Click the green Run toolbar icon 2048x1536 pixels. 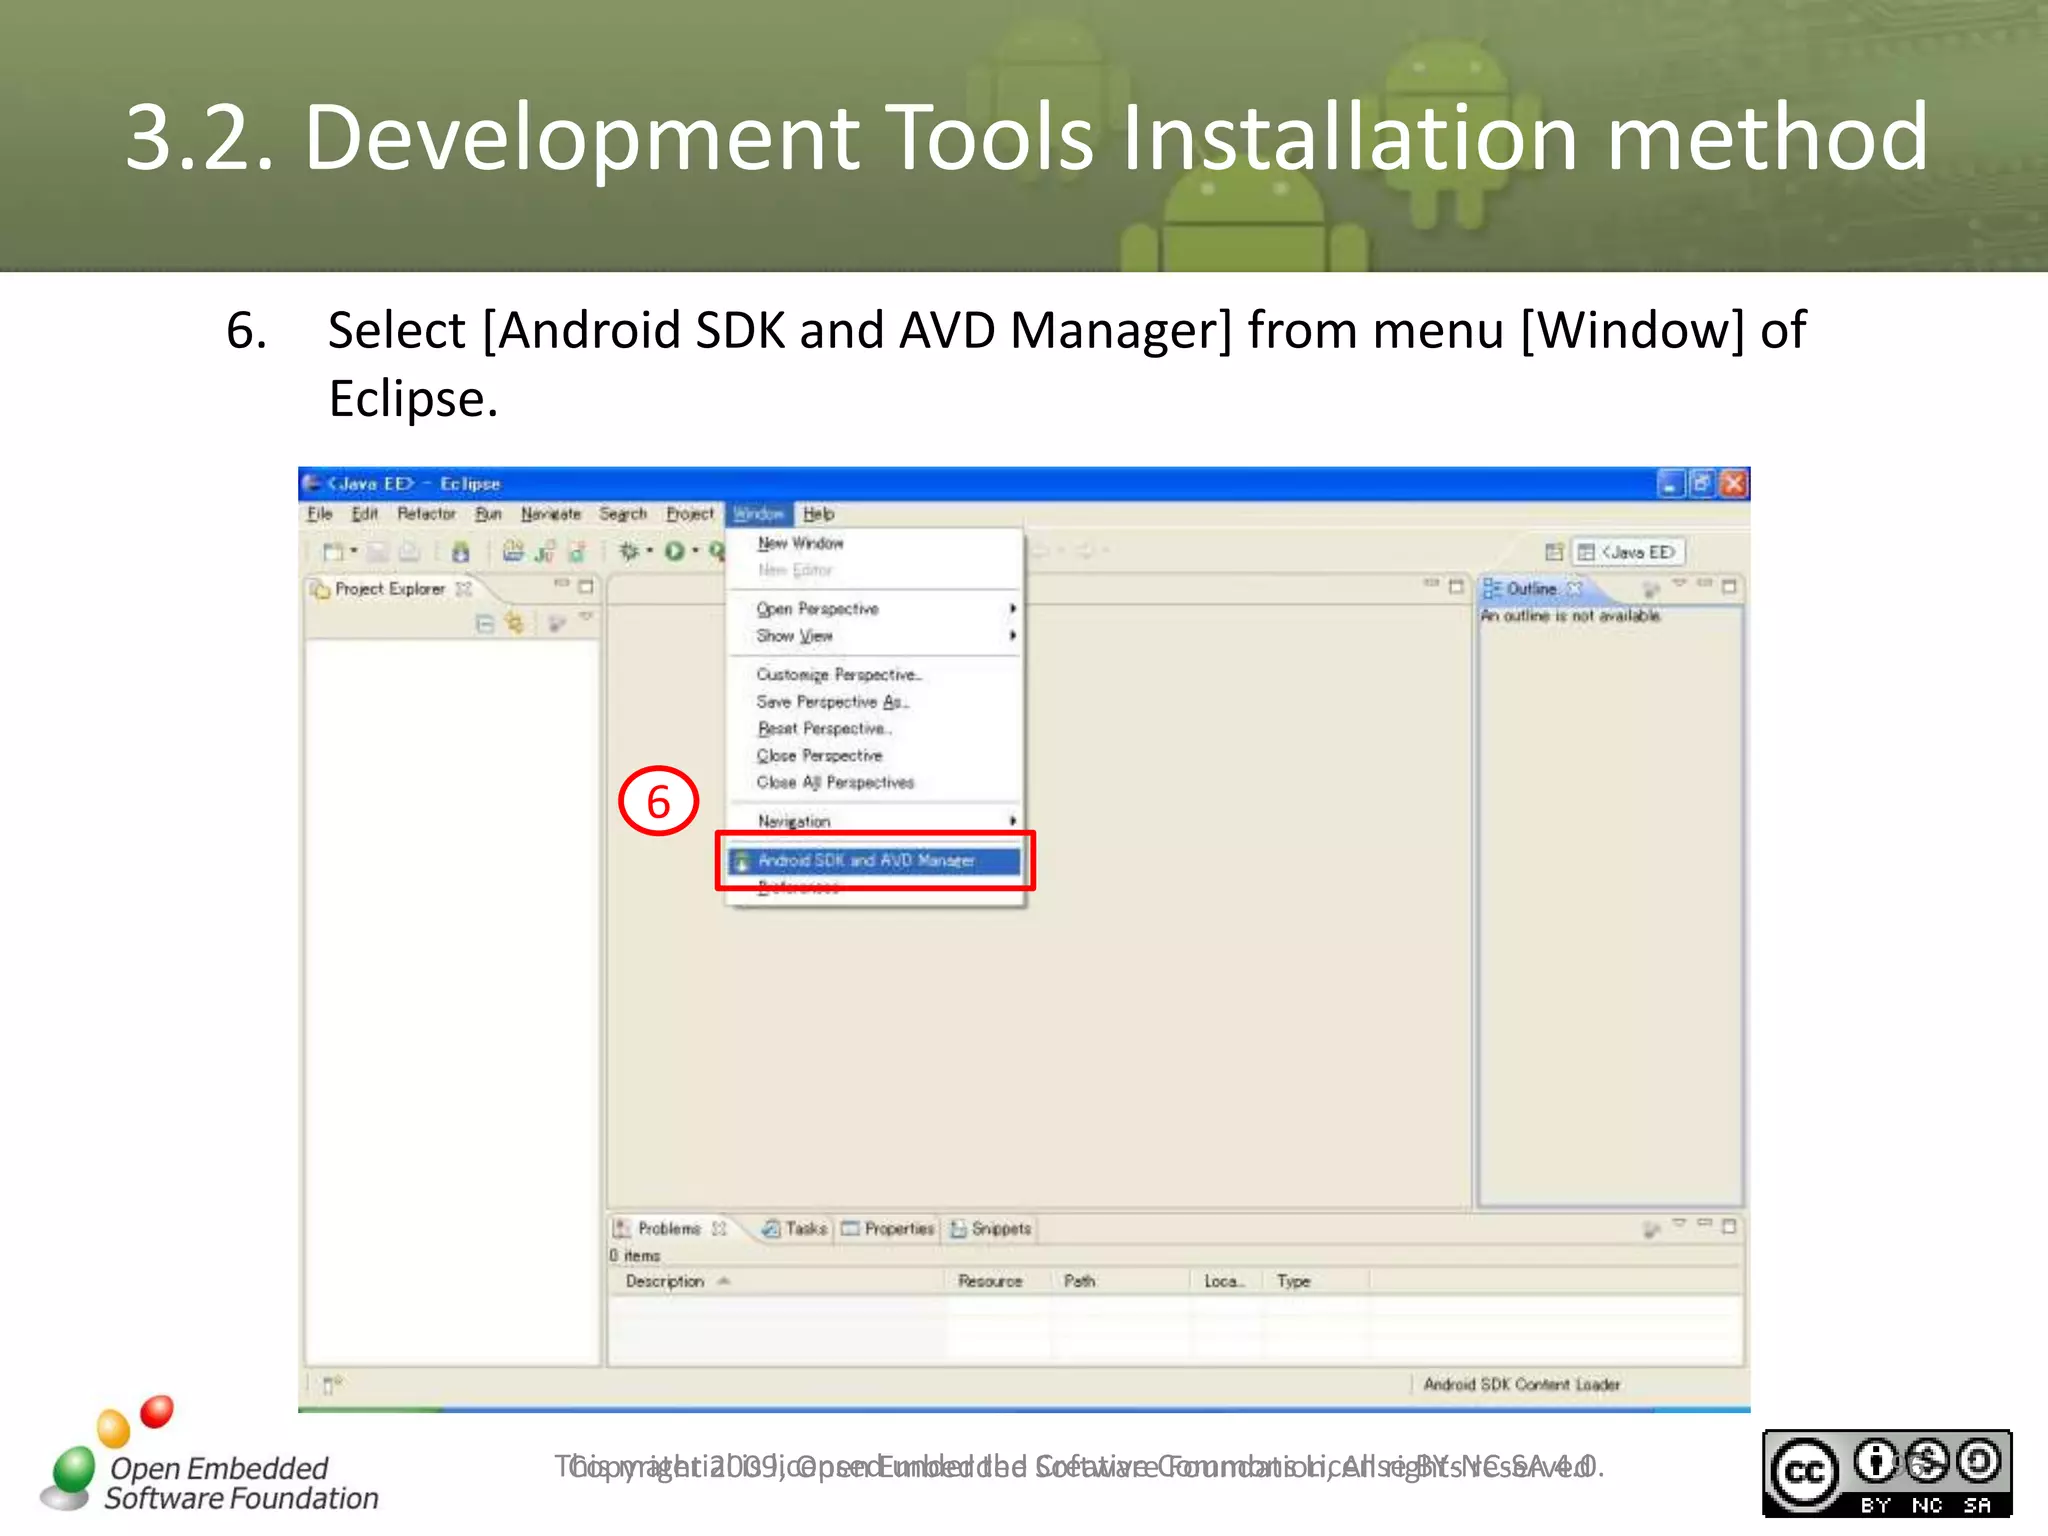pos(675,550)
